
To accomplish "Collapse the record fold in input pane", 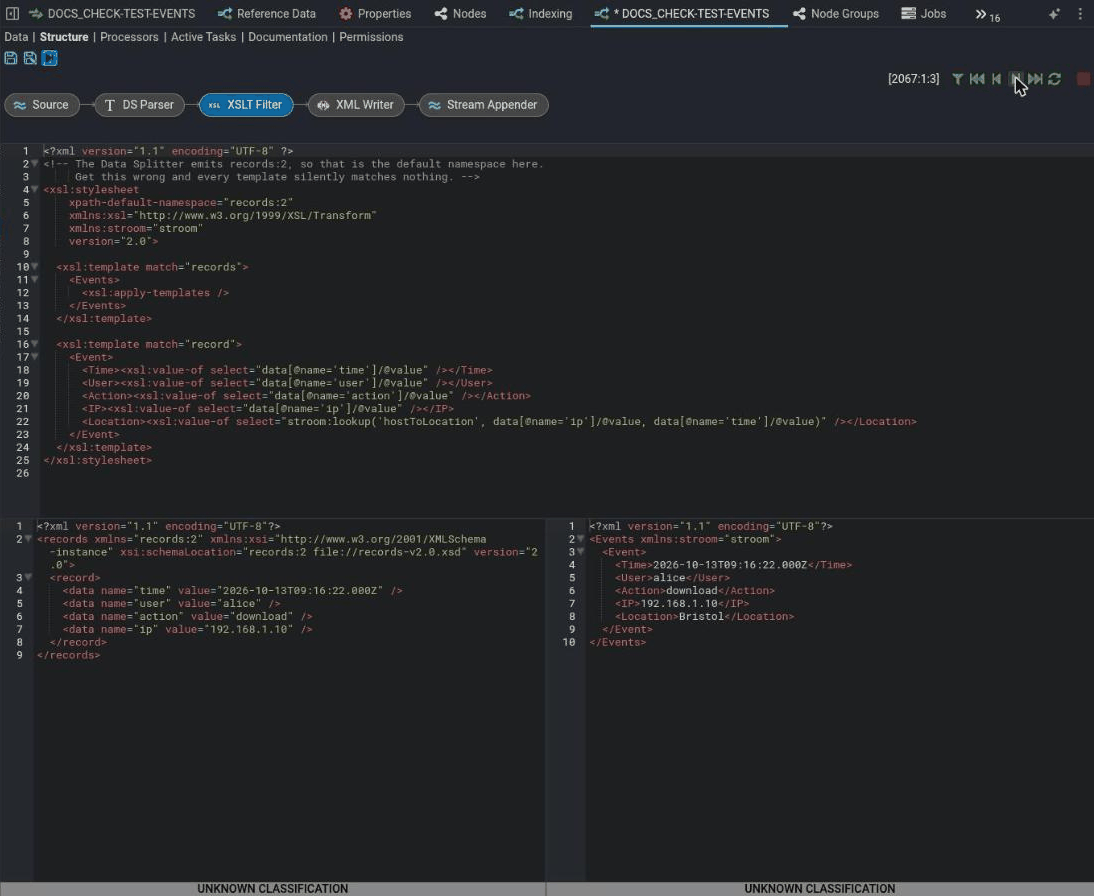I will coord(29,578).
